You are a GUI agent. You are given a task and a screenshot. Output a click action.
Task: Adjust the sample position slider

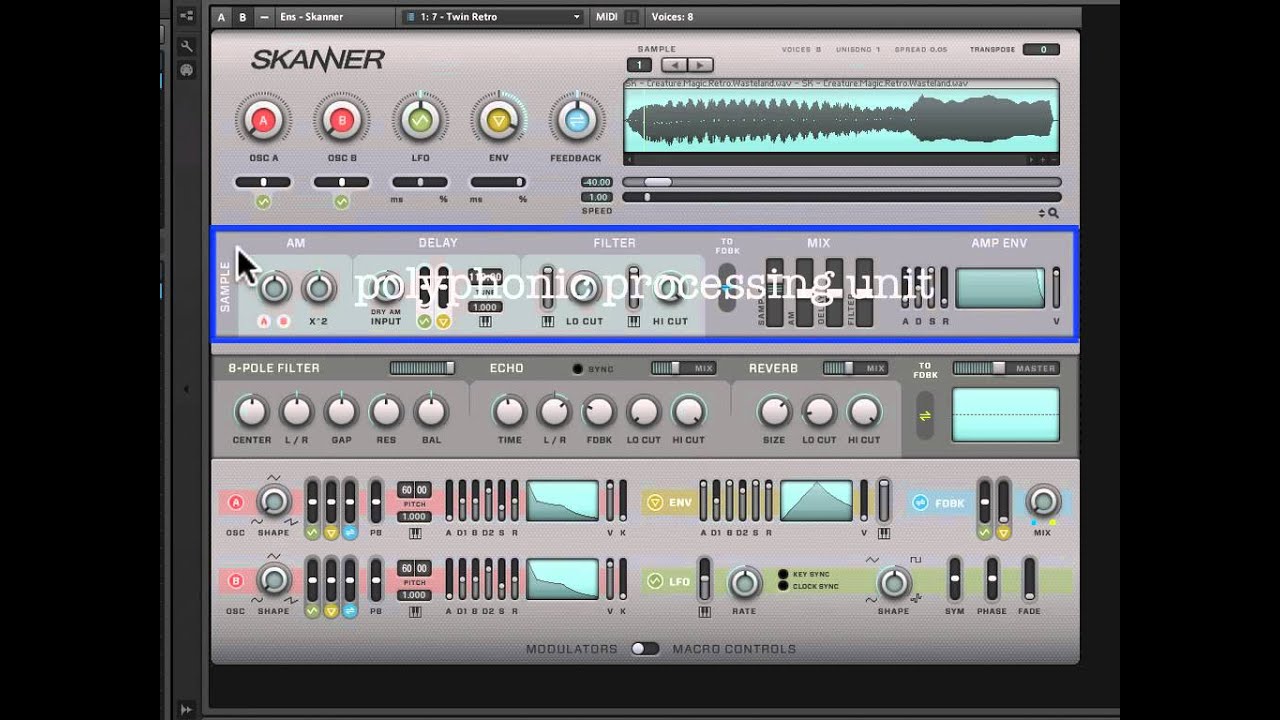(x=841, y=182)
